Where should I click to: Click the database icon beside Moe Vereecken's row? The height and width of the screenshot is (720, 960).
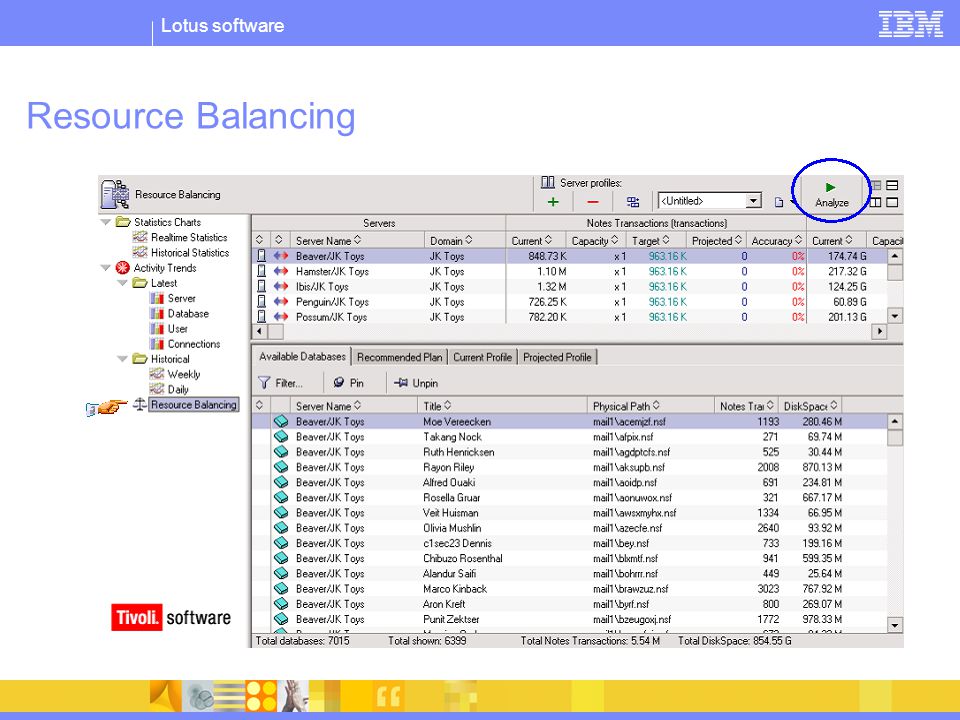click(x=281, y=421)
